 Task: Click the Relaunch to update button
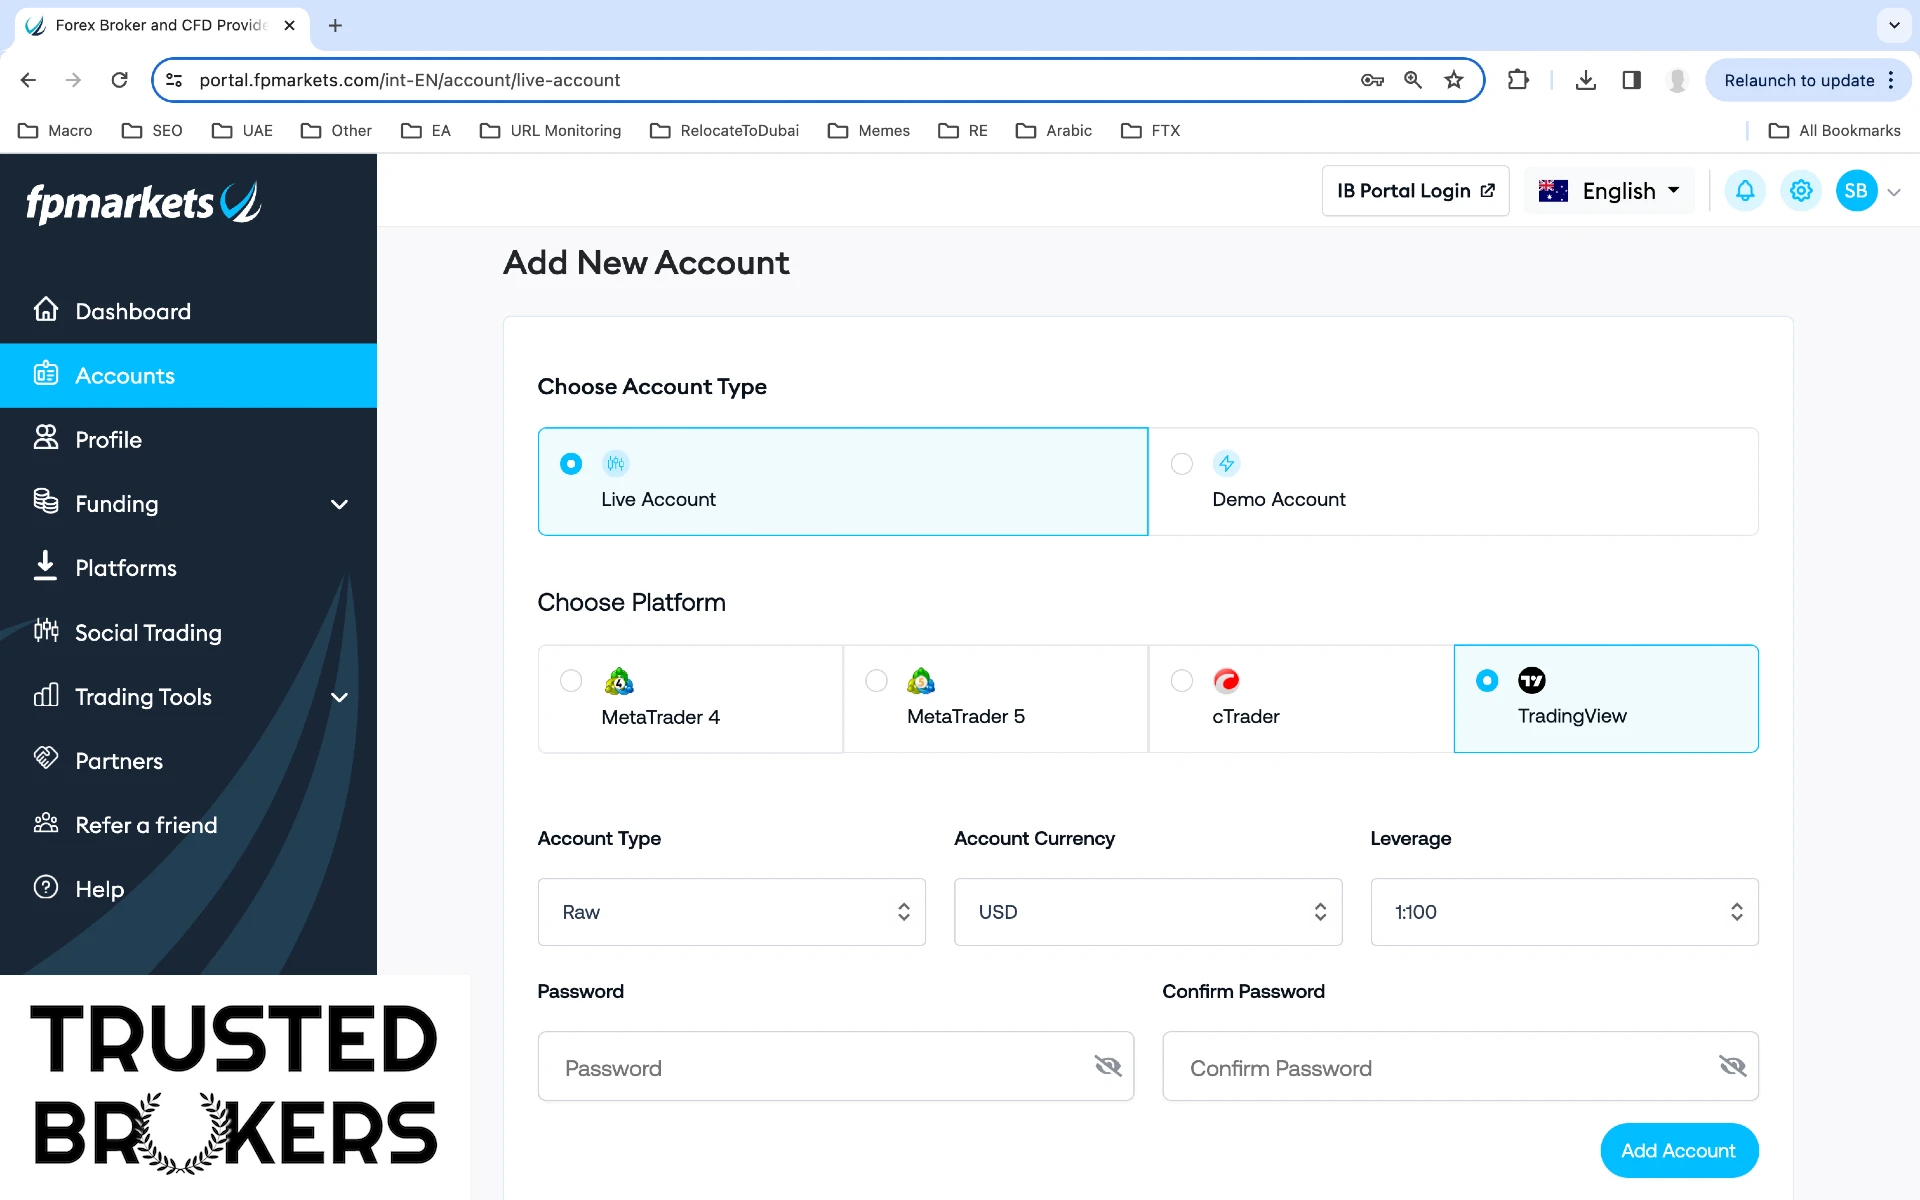[1799, 80]
